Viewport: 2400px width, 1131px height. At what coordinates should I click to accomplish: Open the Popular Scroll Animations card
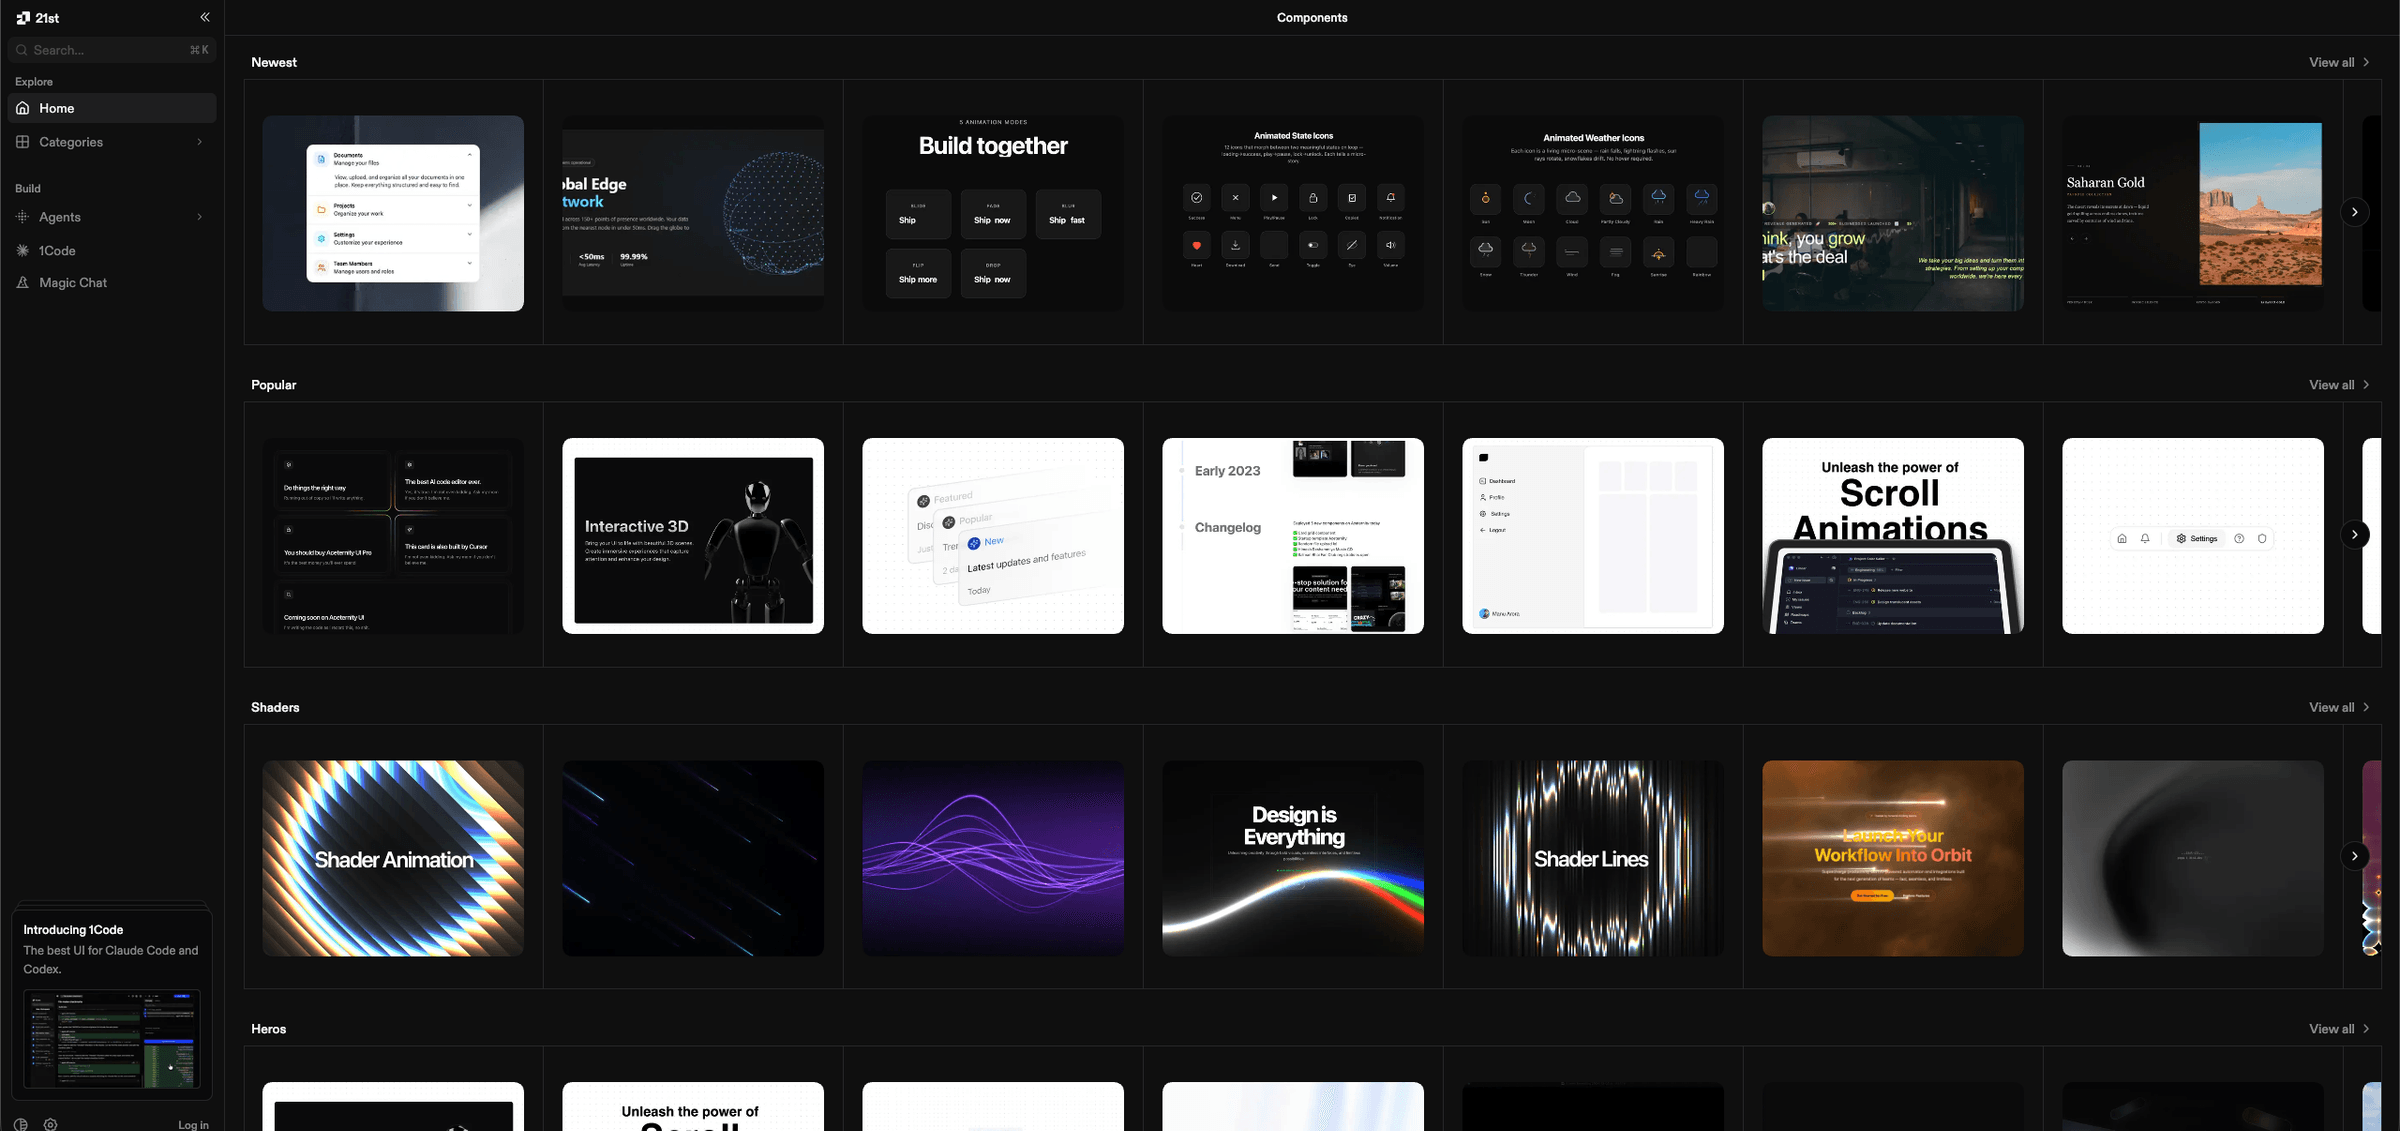coord(1893,536)
